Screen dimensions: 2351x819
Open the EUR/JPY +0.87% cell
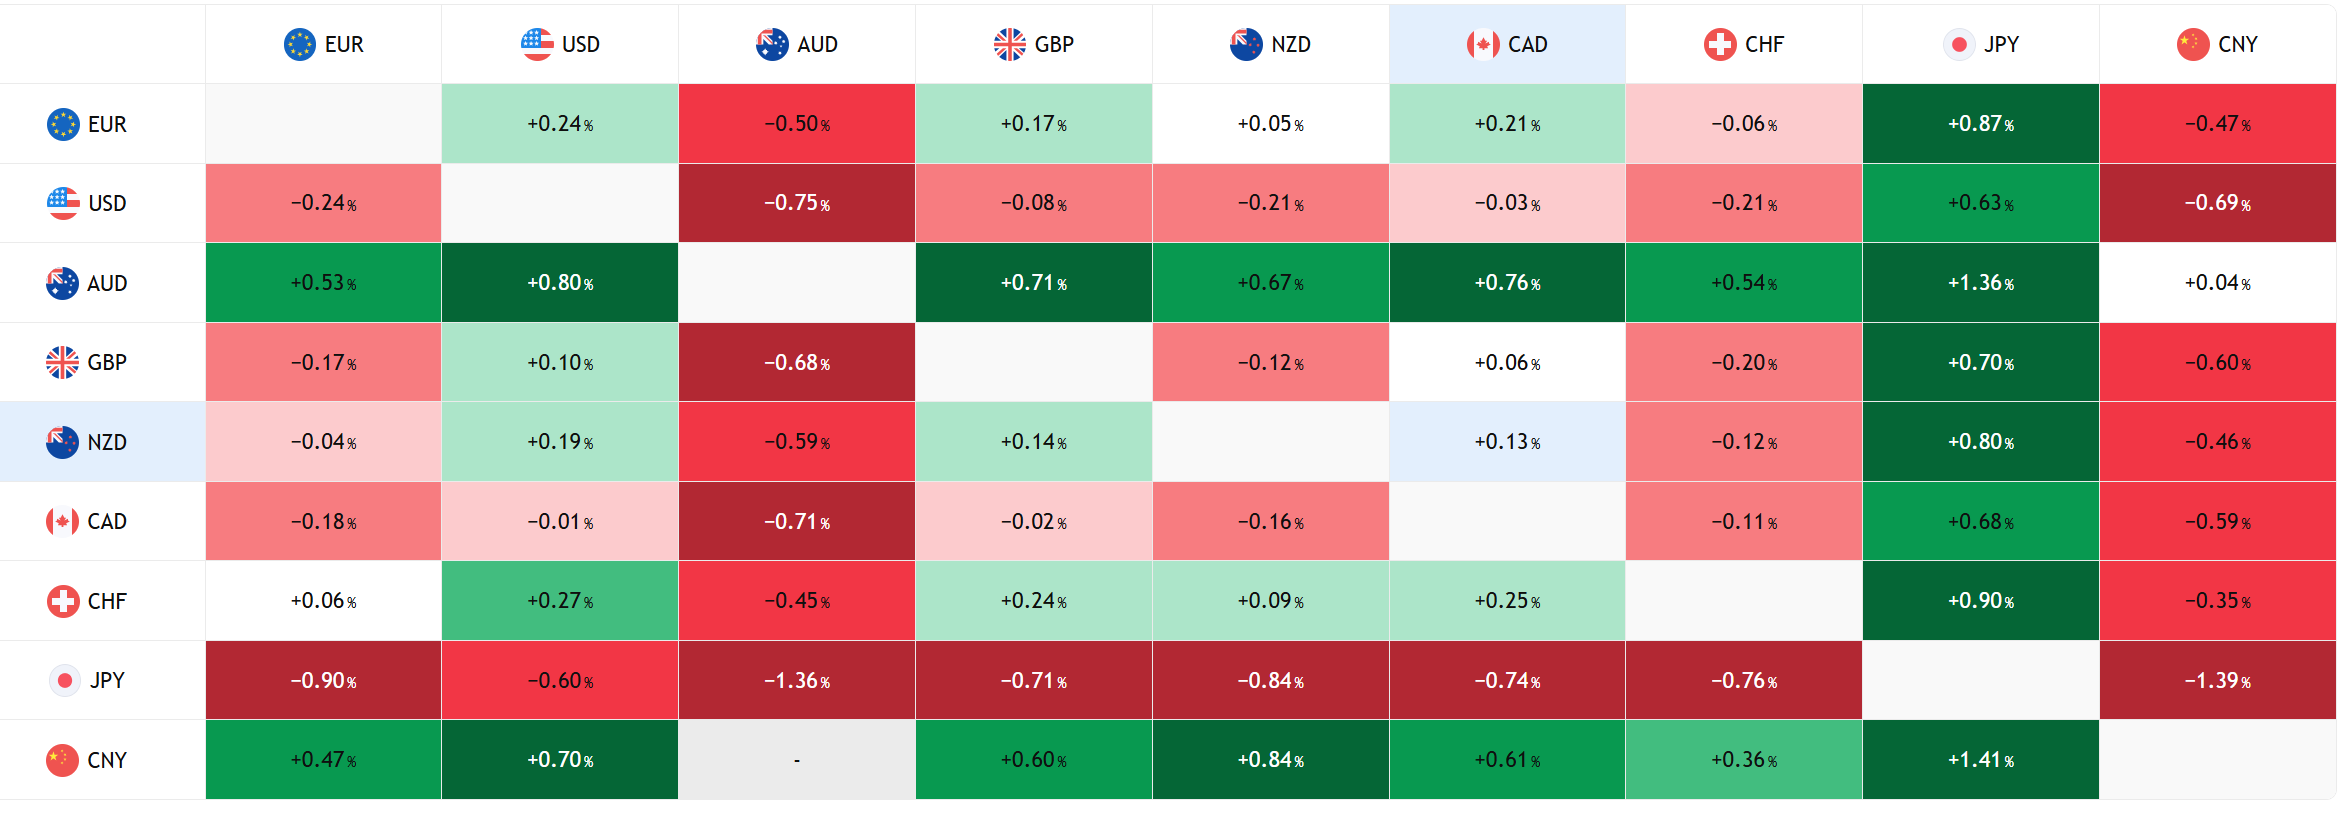[x=1980, y=124]
